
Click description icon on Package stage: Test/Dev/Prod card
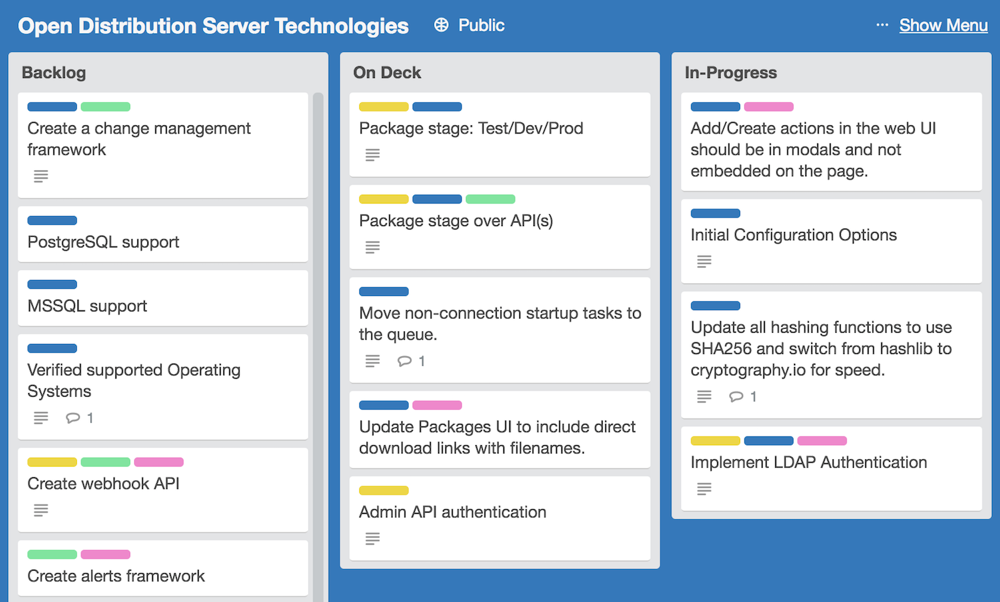point(372,155)
